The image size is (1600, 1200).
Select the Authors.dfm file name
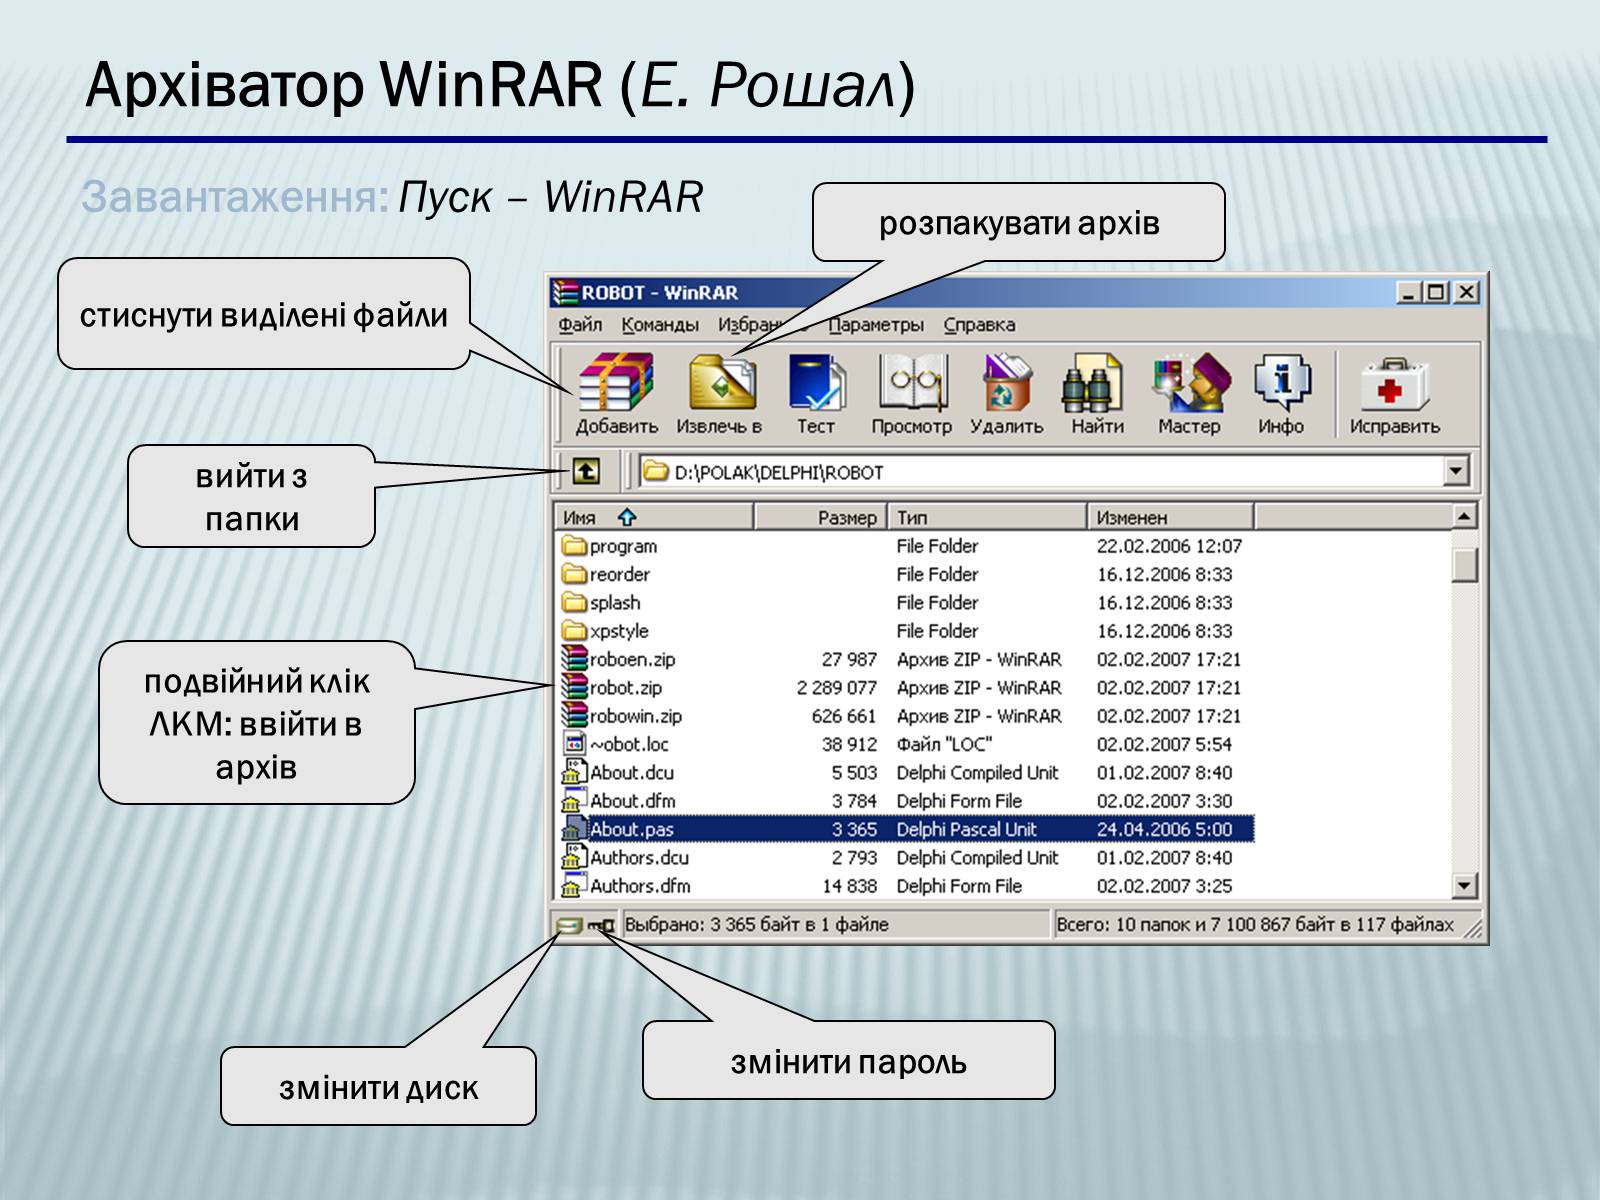(x=640, y=886)
